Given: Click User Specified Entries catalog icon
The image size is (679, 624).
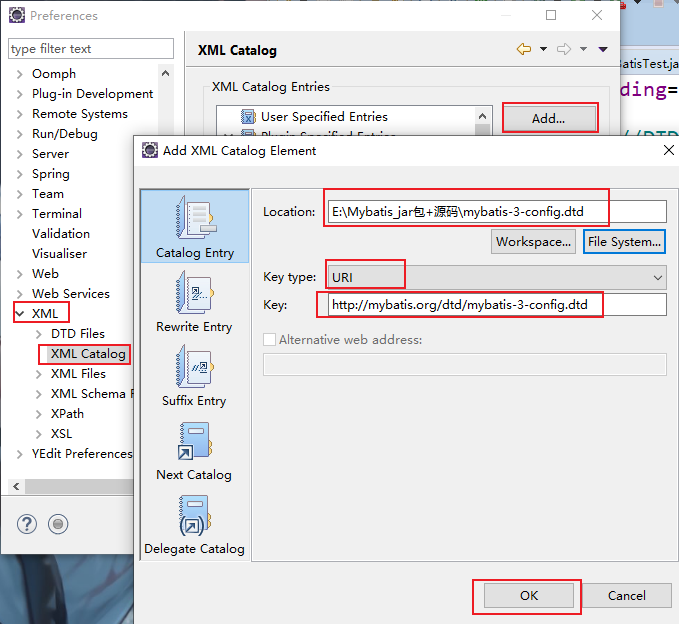Looking at the screenshot, I should pos(248,116).
